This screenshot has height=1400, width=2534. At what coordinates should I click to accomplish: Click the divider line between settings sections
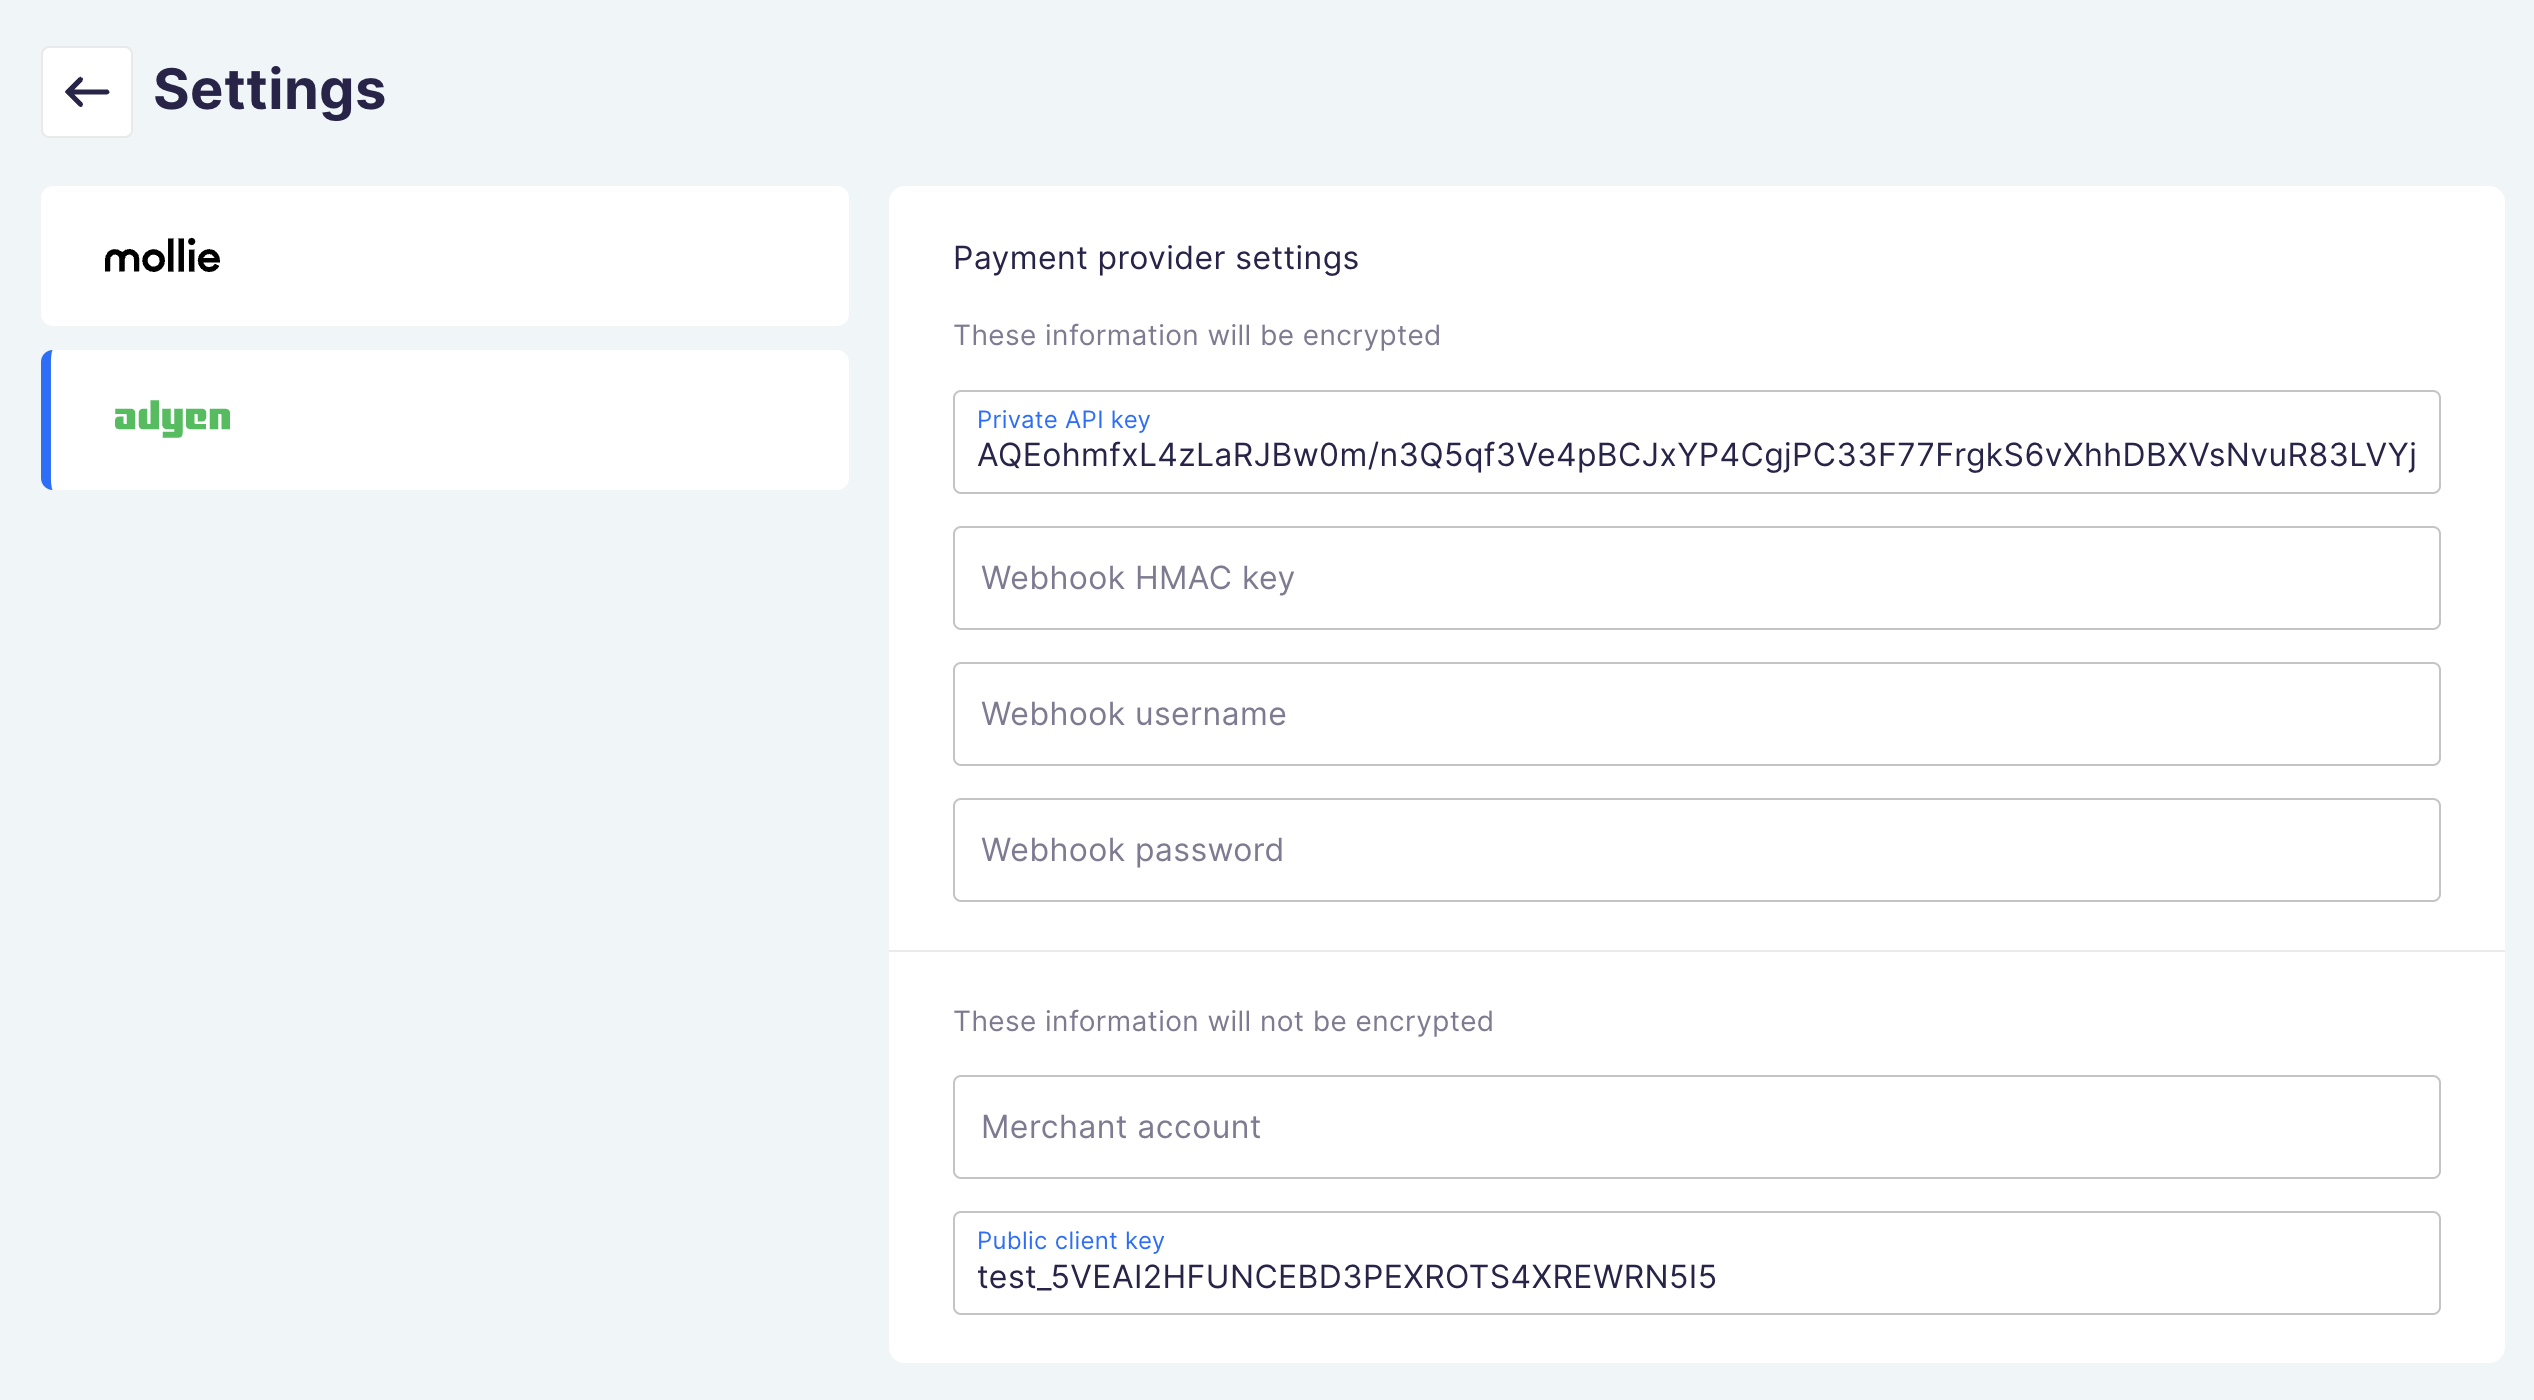pos(1696,951)
